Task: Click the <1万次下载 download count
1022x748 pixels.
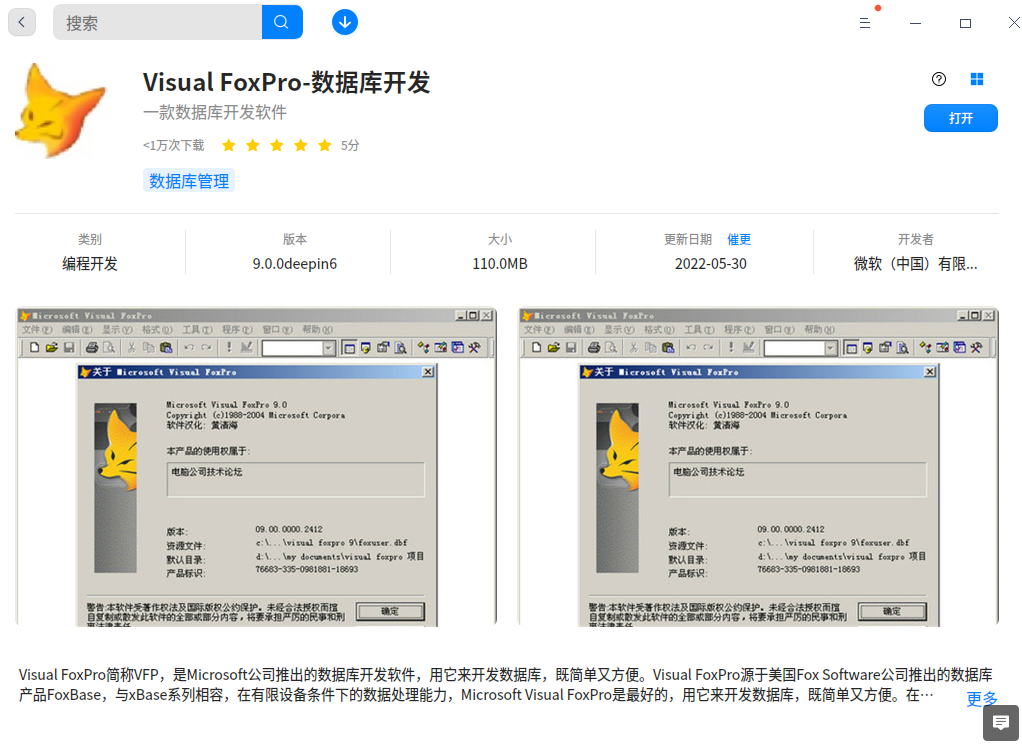Action: point(173,145)
